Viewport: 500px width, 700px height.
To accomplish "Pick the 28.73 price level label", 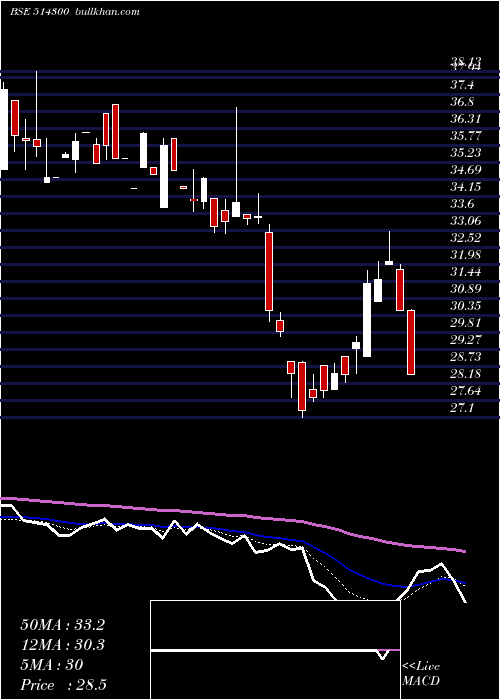I will pyautogui.click(x=465, y=356).
